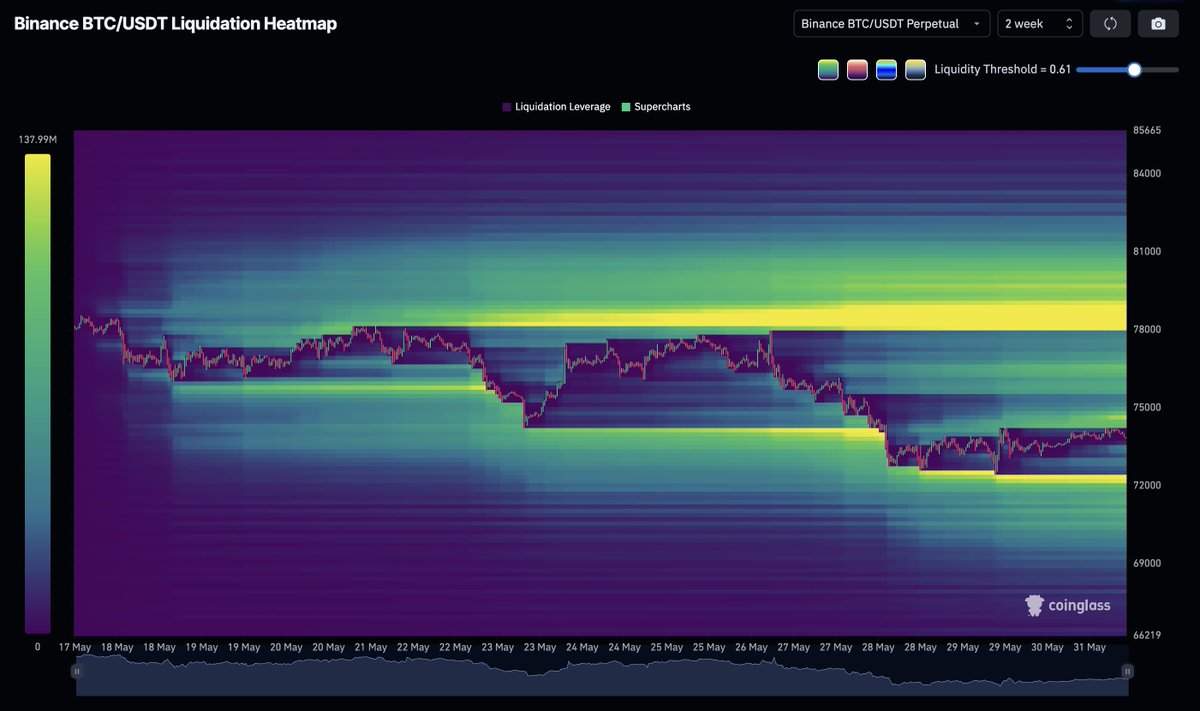Select the yellow-navy color scheme swatch
Viewport: 1200px width, 711px height.
pos(915,70)
